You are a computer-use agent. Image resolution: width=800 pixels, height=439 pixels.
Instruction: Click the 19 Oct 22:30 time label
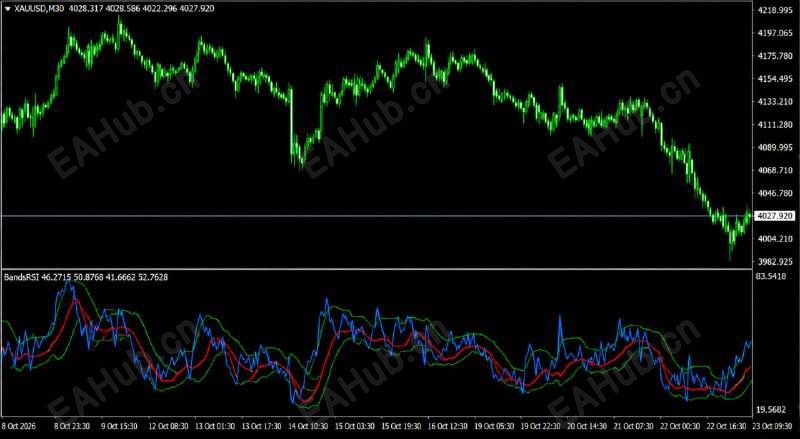[541, 426]
